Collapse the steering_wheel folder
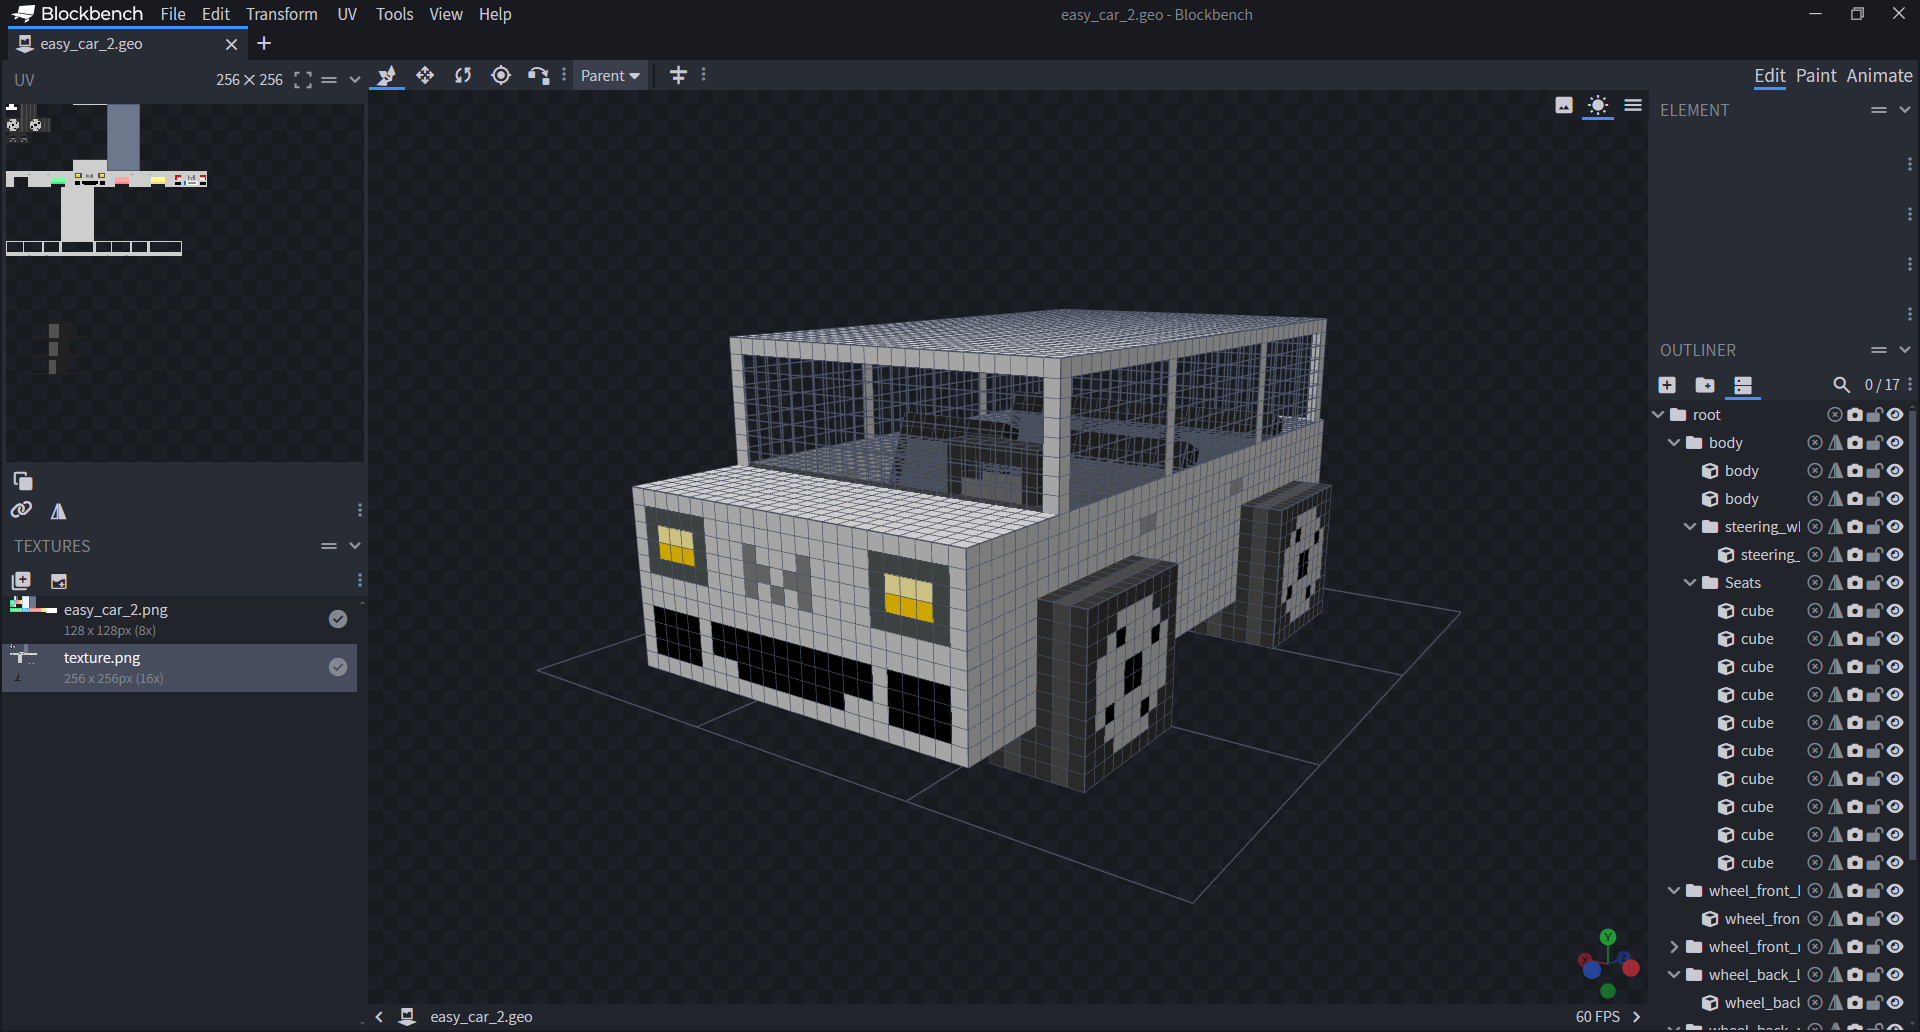The image size is (1920, 1032). (1690, 527)
